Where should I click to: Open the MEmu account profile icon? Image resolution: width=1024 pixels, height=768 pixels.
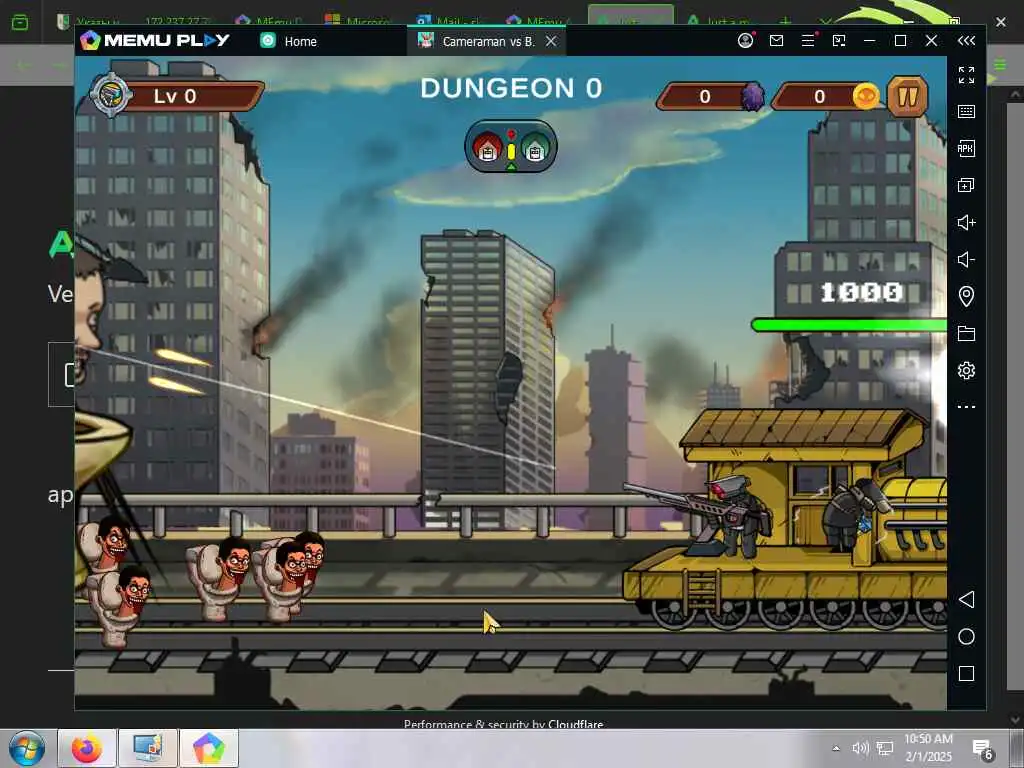click(745, 40)
